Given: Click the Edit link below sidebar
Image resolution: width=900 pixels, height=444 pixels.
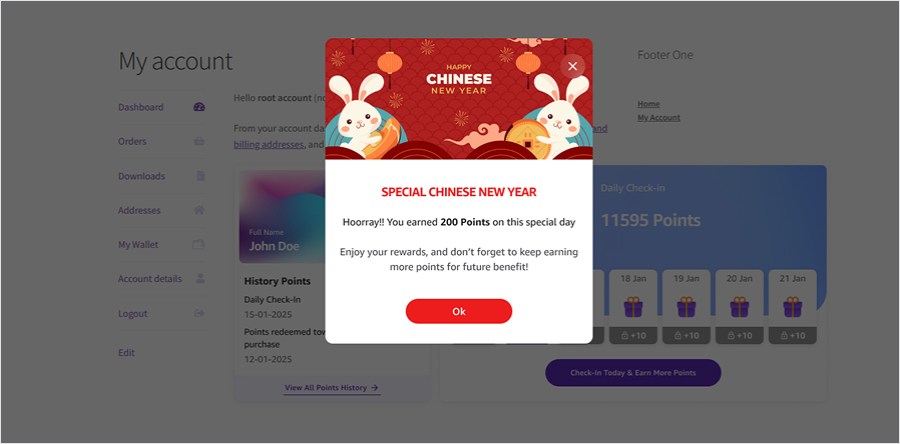Looking at the screenshot, I should click(126, 353).
